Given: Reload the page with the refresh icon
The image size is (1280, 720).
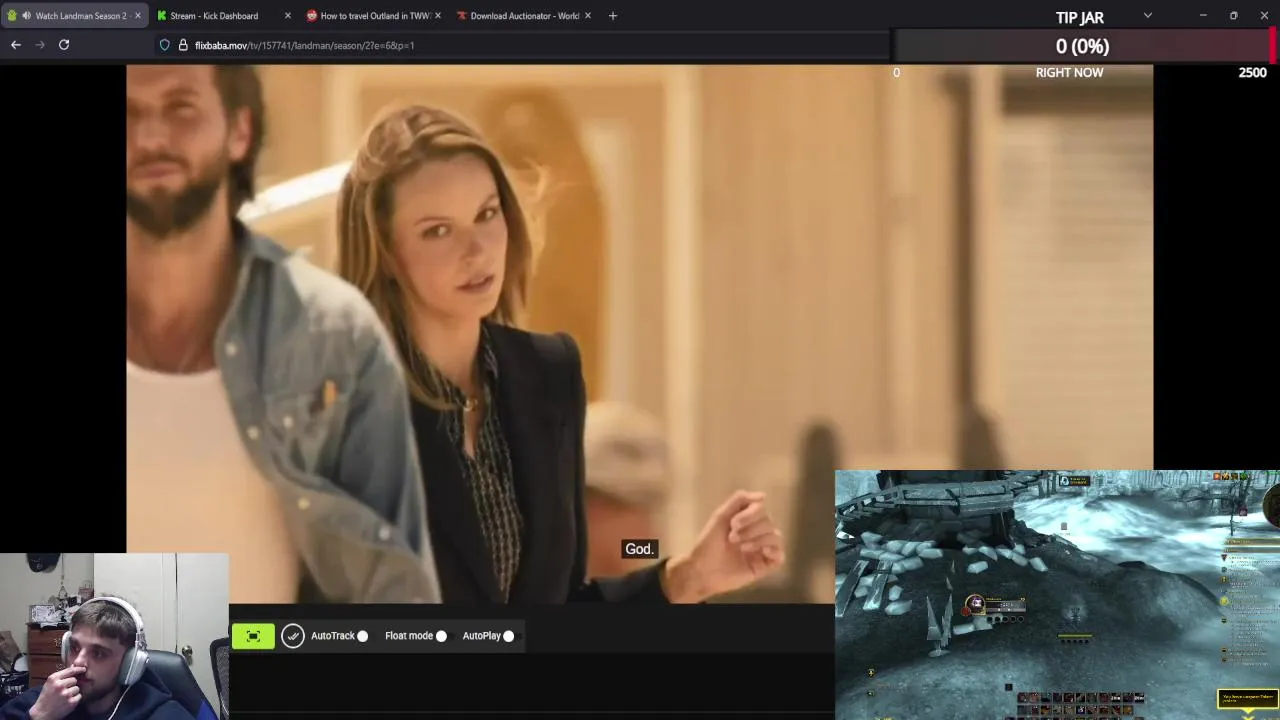Looking at the screenshot, I should point(64,45).
